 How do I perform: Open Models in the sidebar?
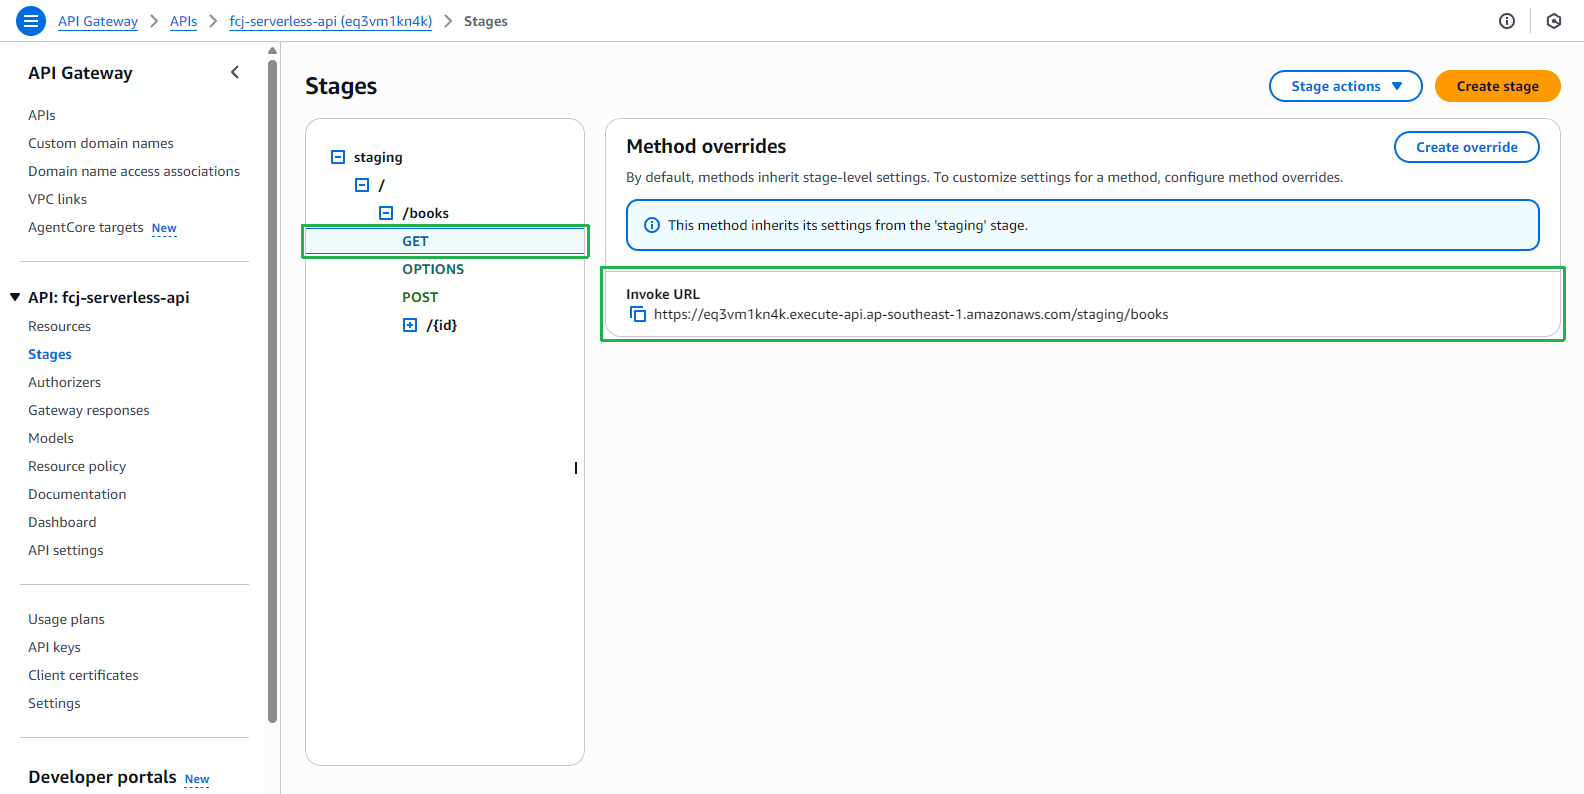click(x=51, y=438)
